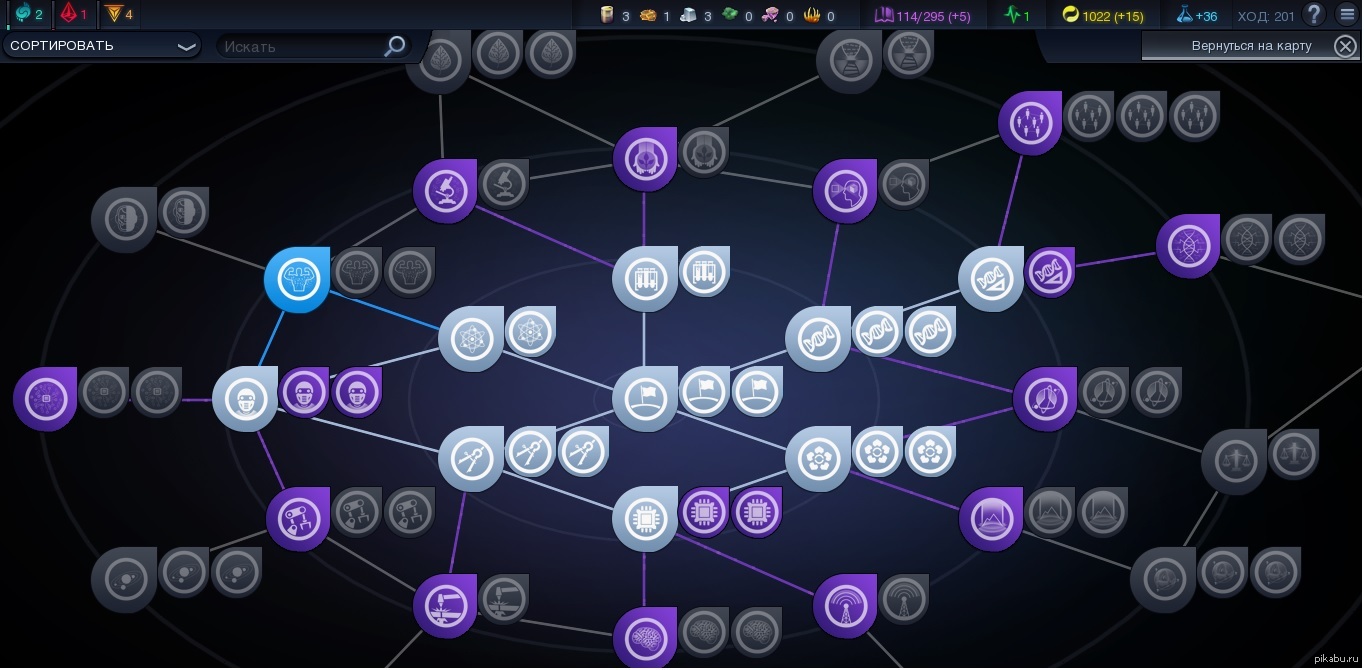The height and width of the screenshot is (670, 1364).
Task: Select the large atom tech node
Action: [x=471, y=338]
